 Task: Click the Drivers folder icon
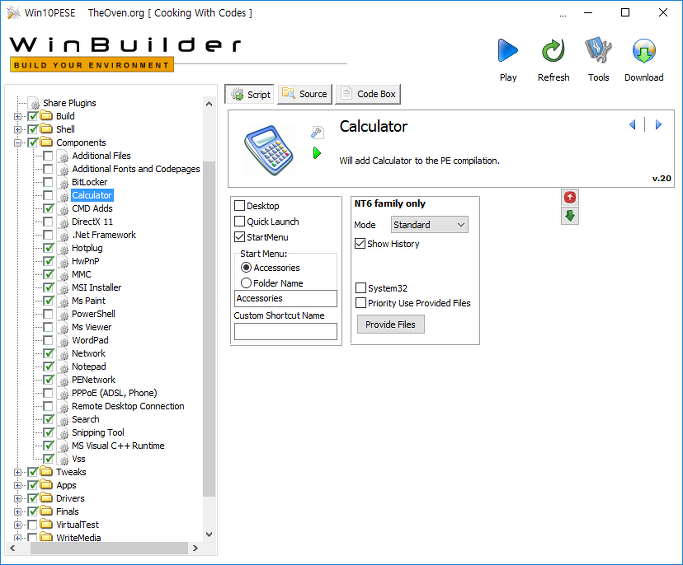tap(46, 498)
